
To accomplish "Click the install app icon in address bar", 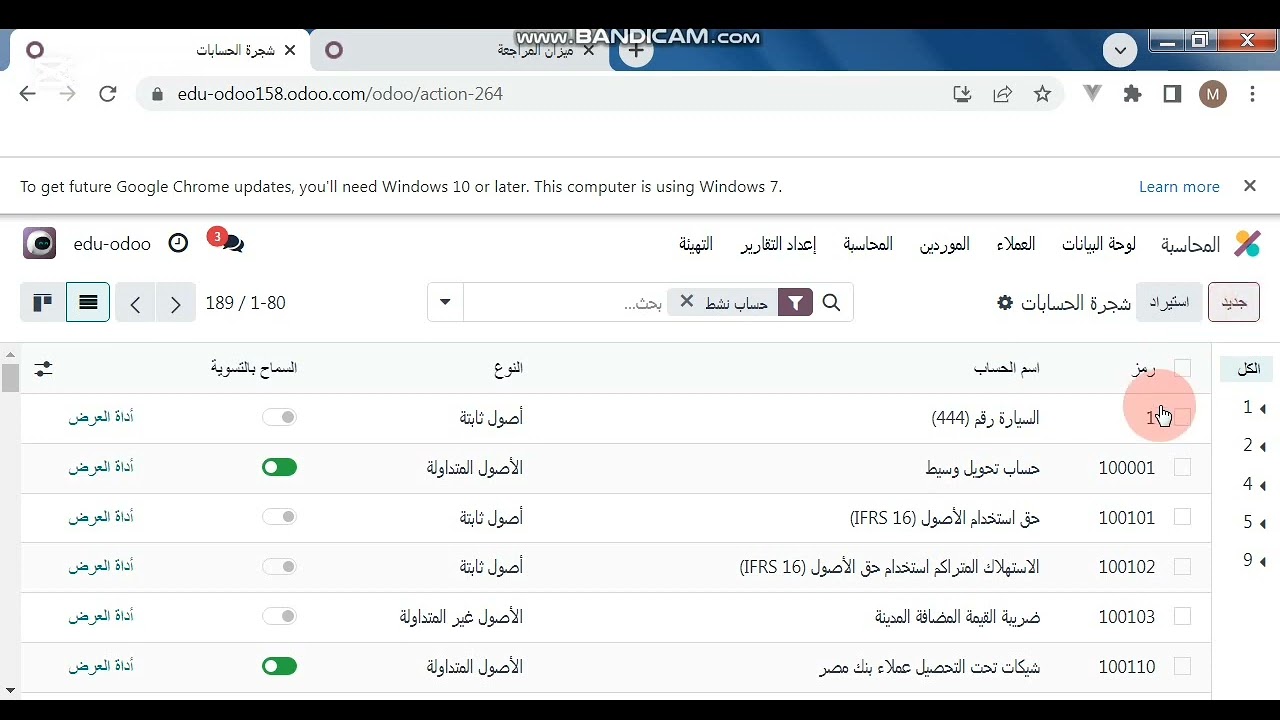I will (962, 94).
